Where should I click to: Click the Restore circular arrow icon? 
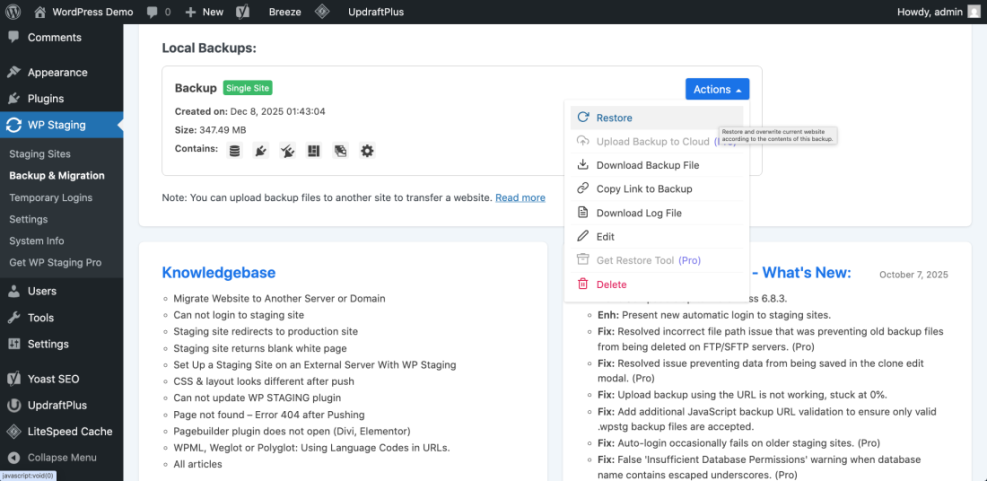[x=584, y=117]
